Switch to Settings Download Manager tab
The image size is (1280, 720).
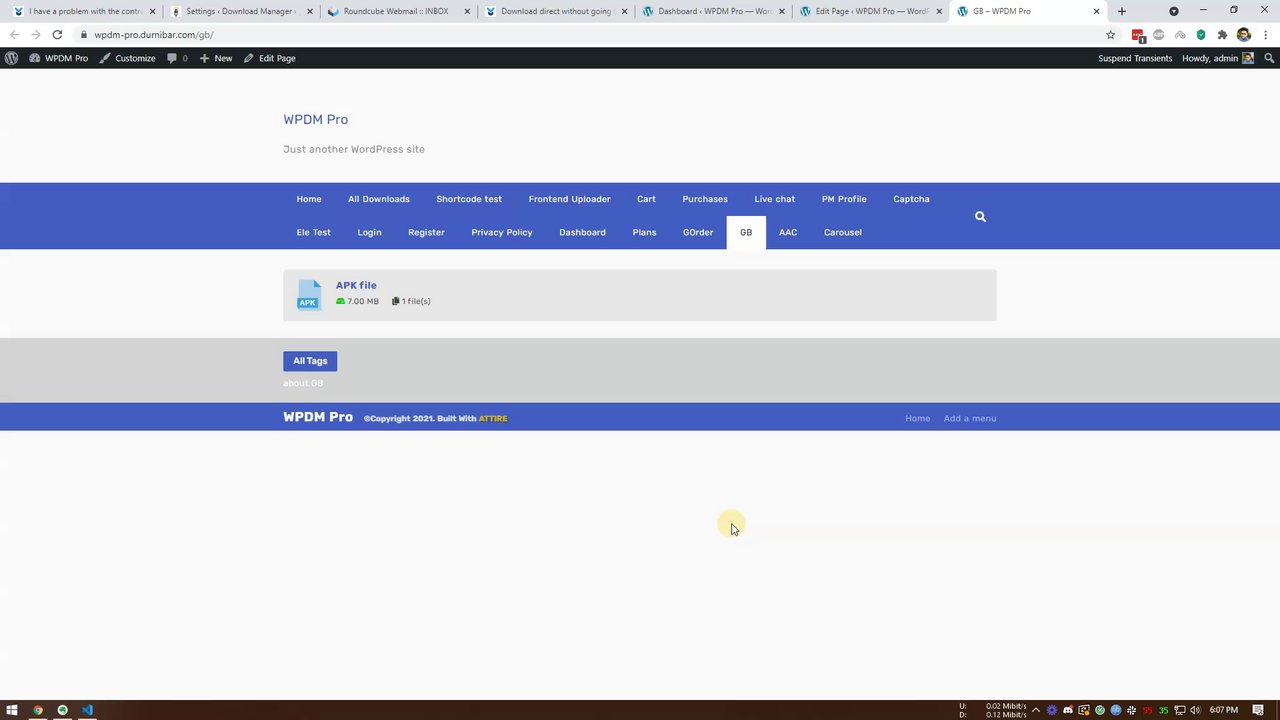(x=240, y=11)
